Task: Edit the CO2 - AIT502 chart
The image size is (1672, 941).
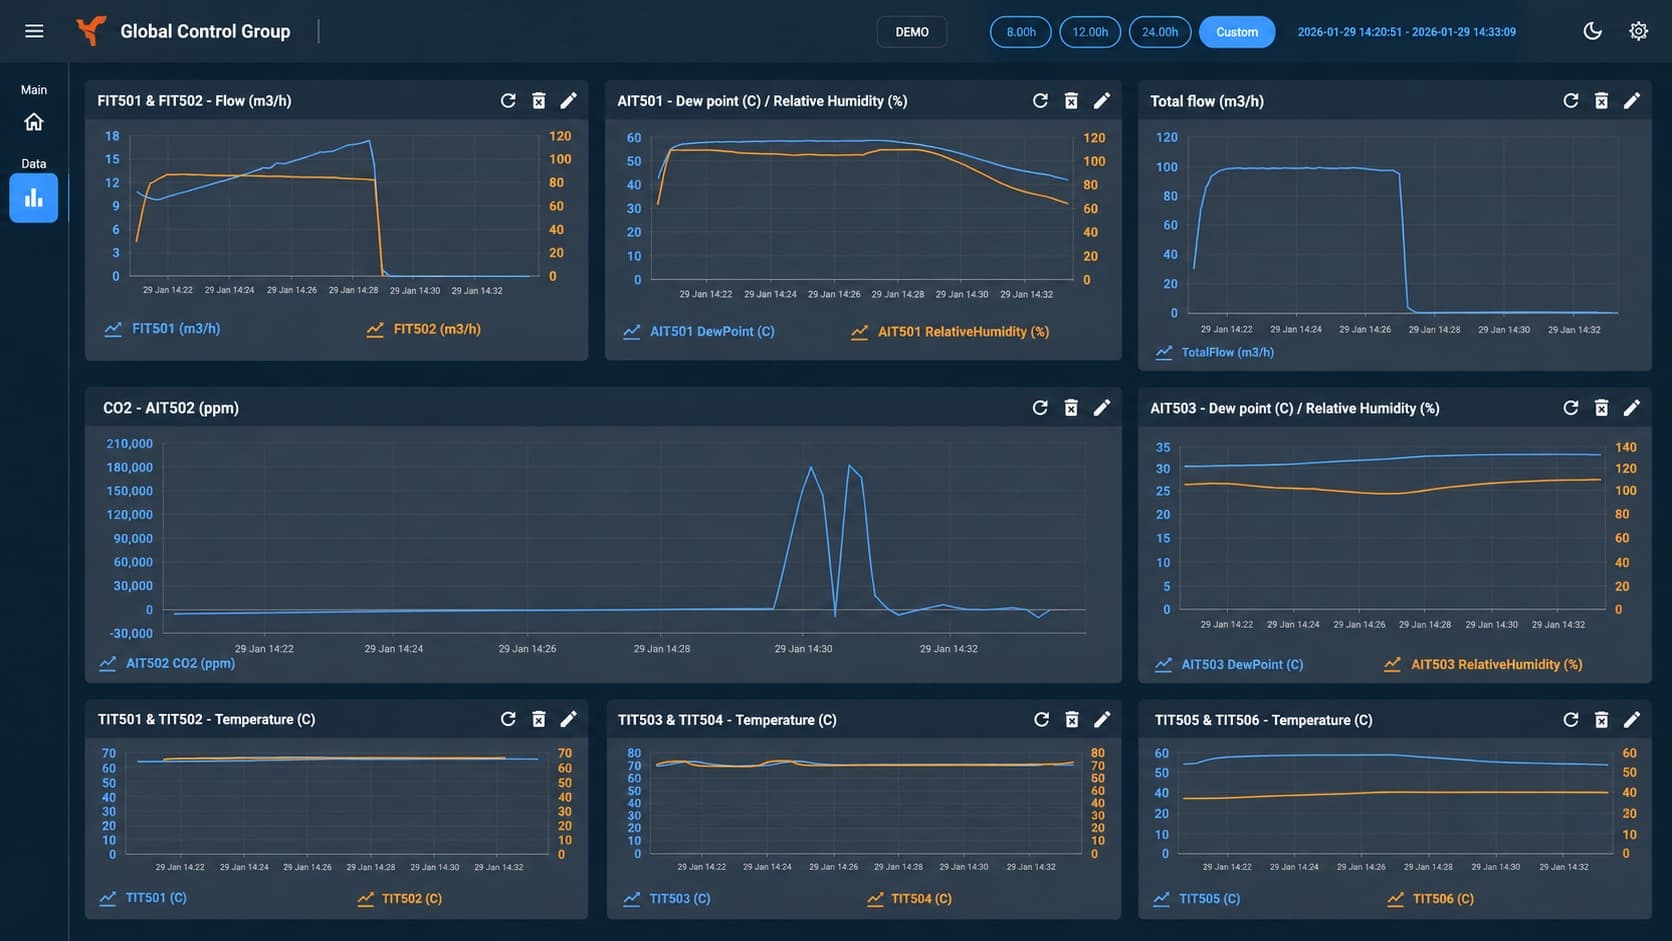Action: pyautogui.click(x=1101, y=407)
